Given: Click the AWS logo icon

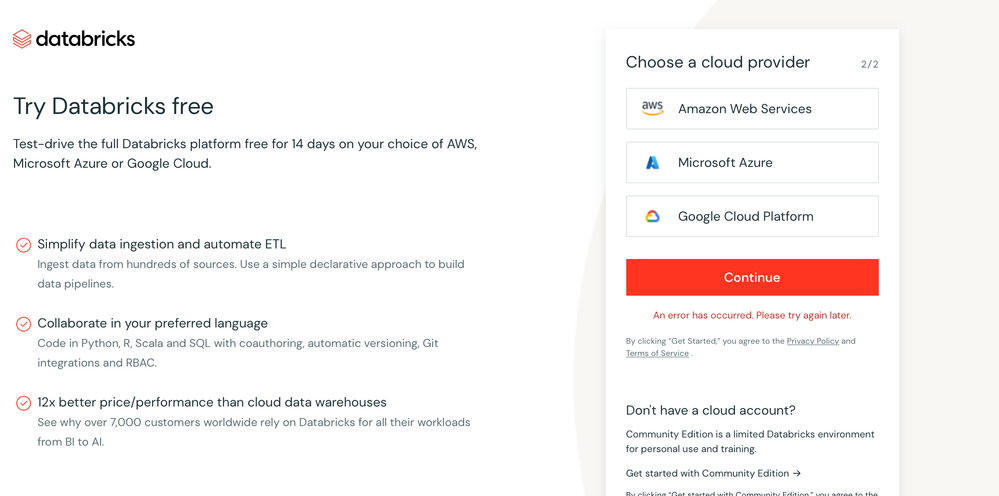Looking at the screenshot, I should tap(652, 109).
